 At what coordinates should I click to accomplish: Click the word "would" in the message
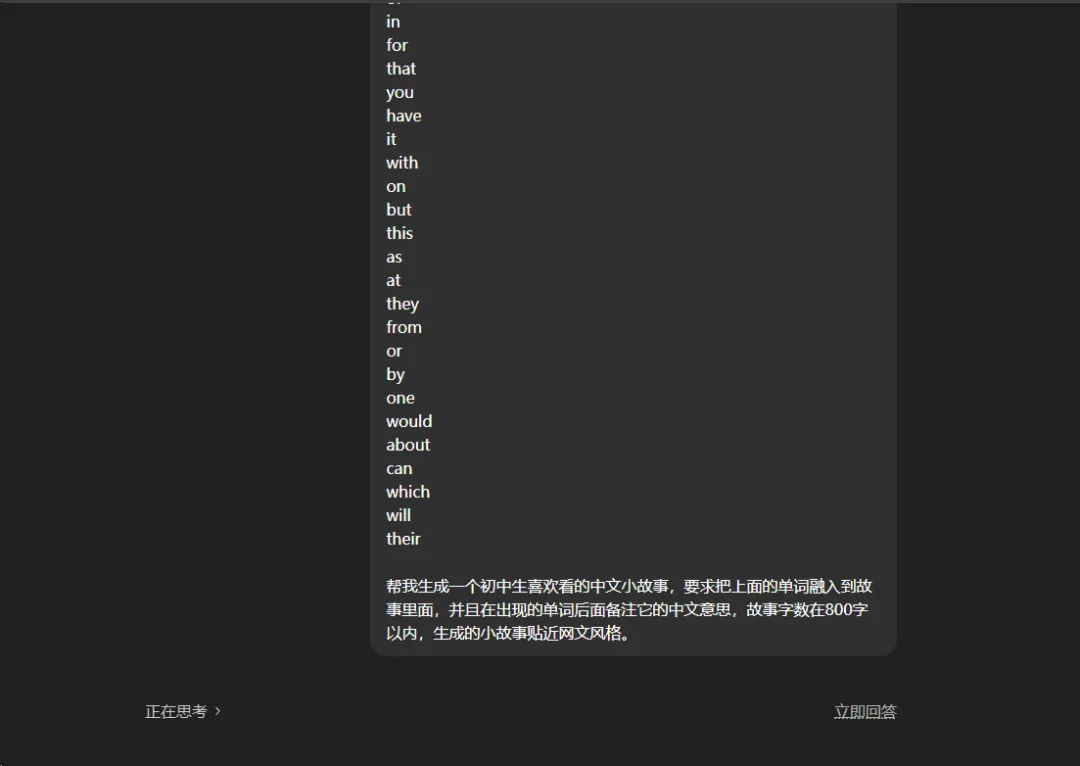tap(409, 421)
